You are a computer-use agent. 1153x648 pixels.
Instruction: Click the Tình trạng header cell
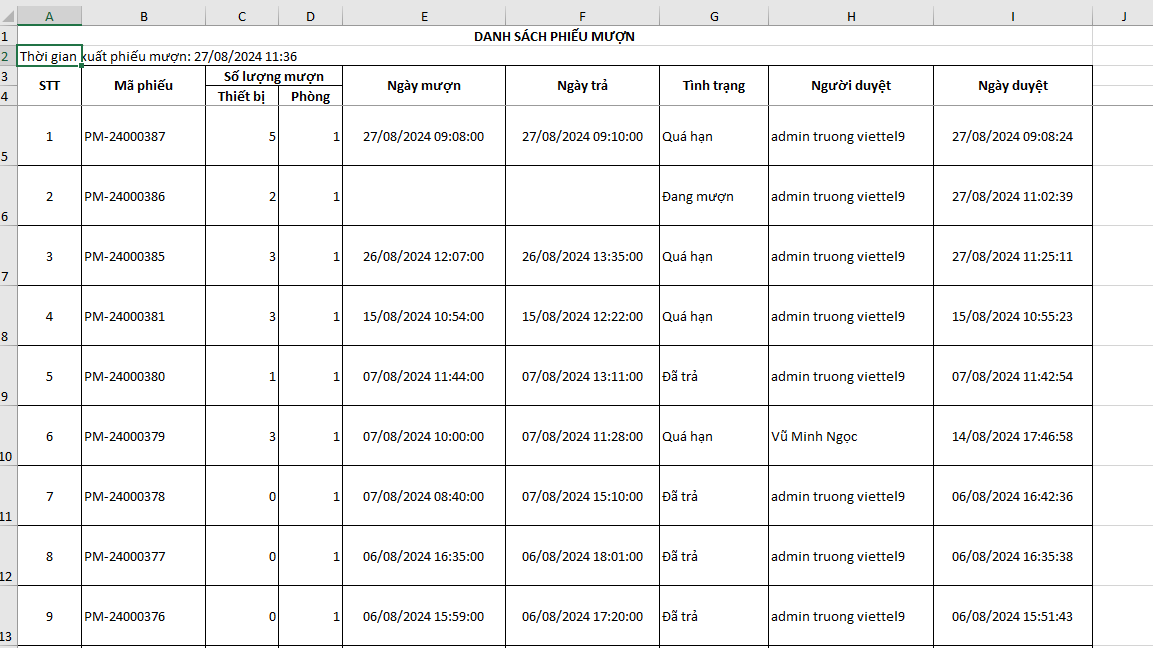pyautogui.click(x=714, y=85)
